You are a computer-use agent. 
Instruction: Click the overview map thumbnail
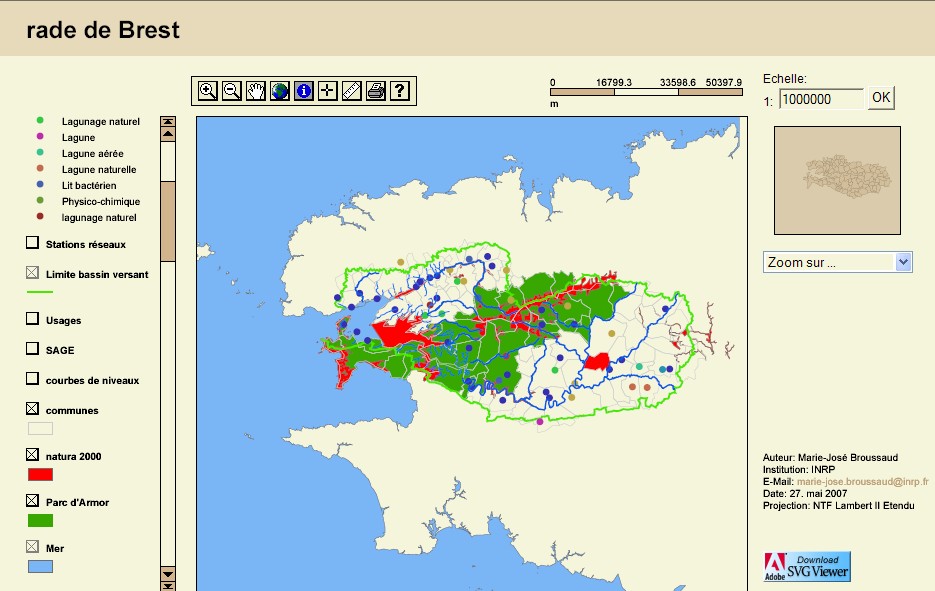(x=837, y=180)
